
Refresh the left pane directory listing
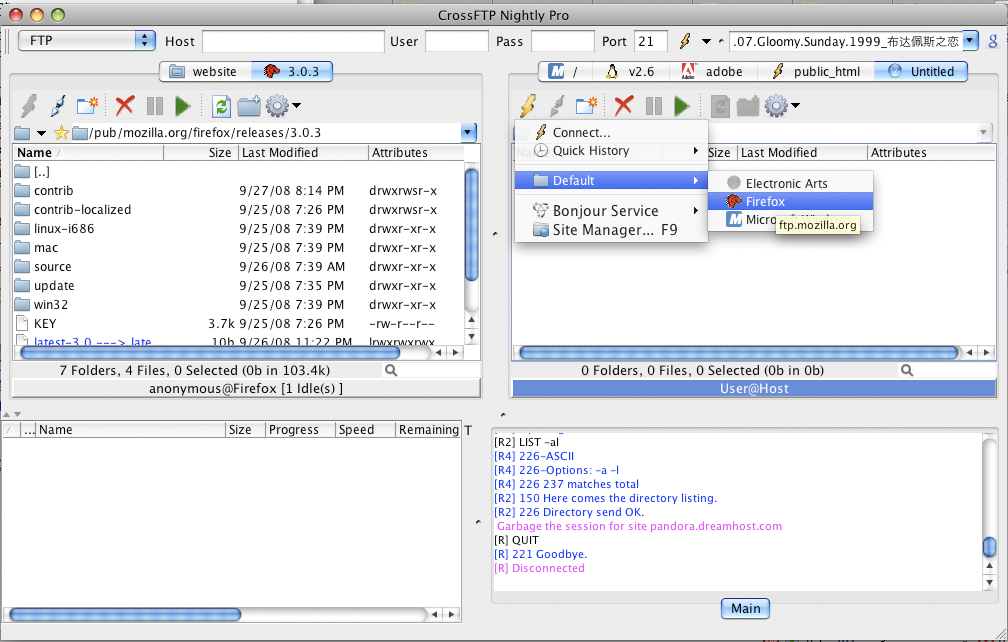[222, 106]
